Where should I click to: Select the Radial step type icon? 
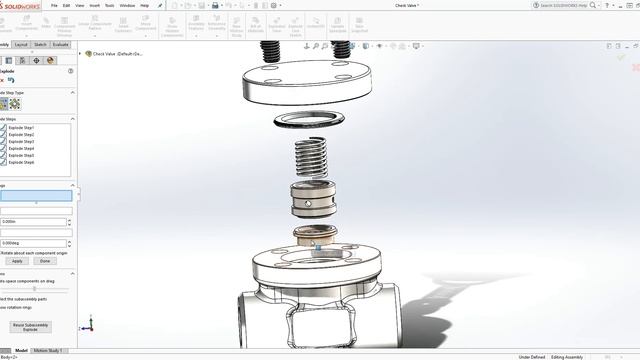(15, 104)
